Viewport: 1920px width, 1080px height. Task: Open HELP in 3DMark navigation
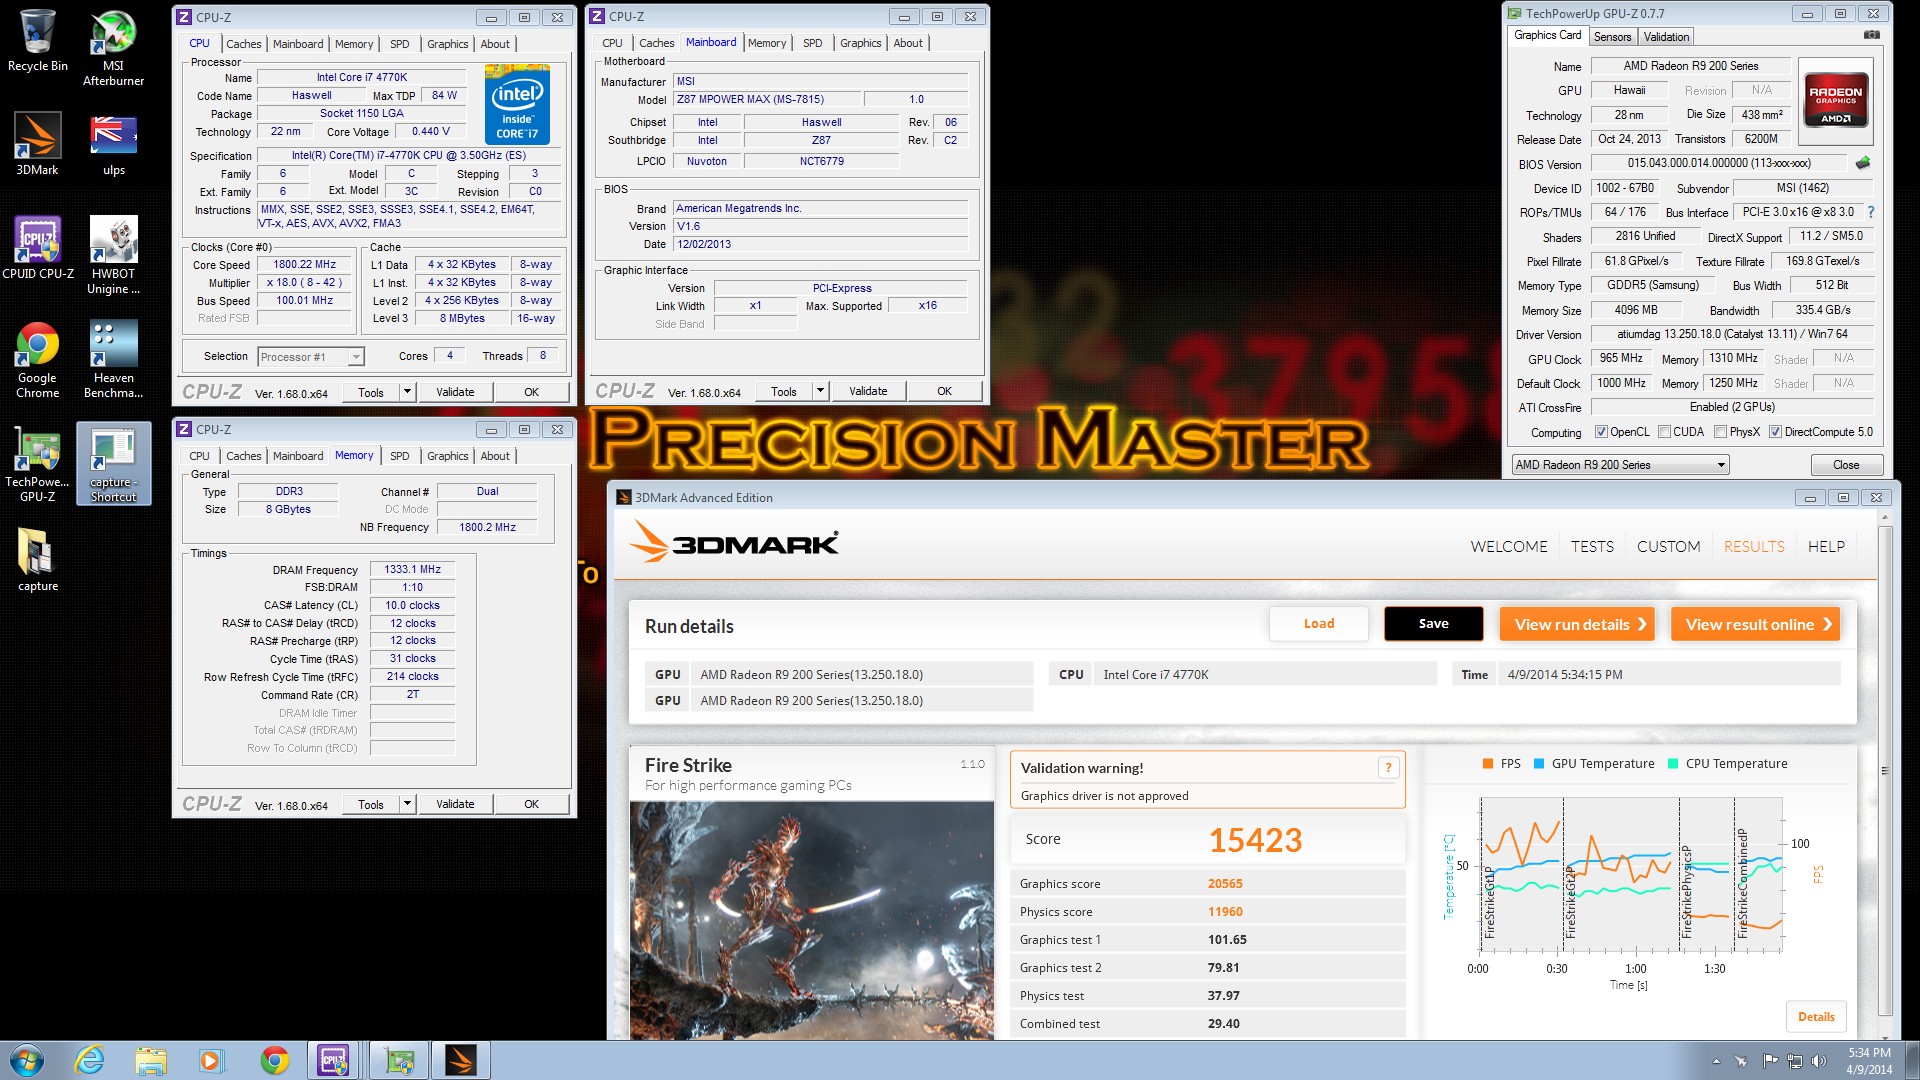click(1826, 547)
